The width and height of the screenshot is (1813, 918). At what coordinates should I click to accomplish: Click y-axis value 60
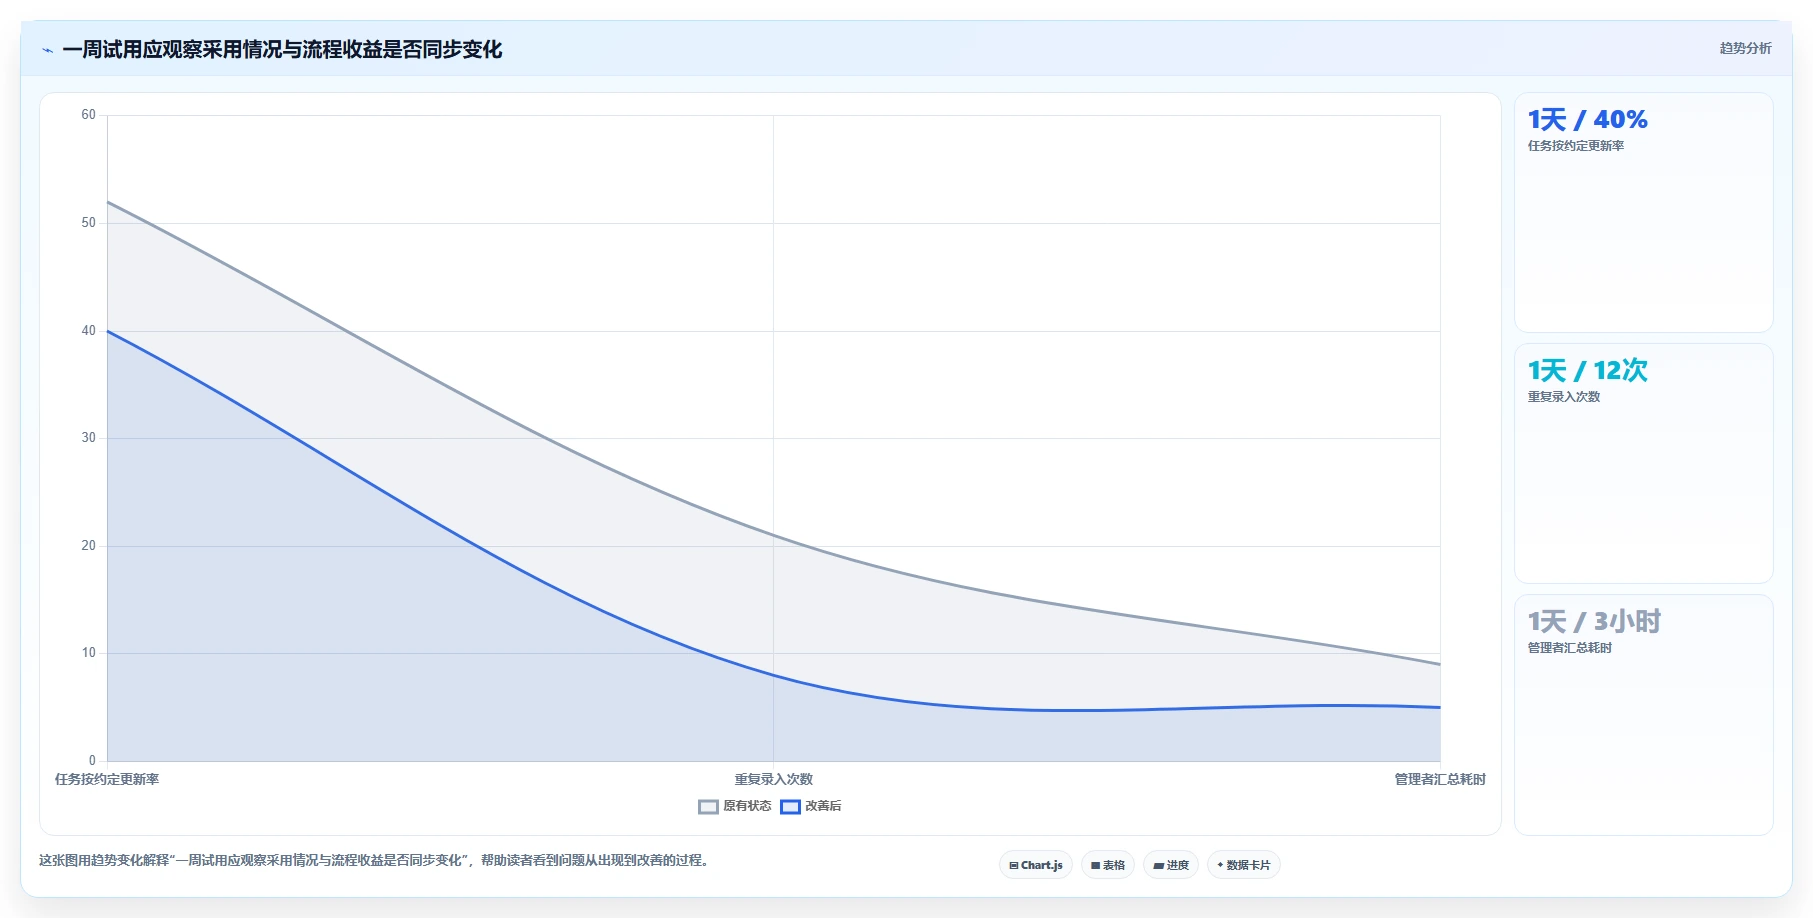[x=89, y=115]
